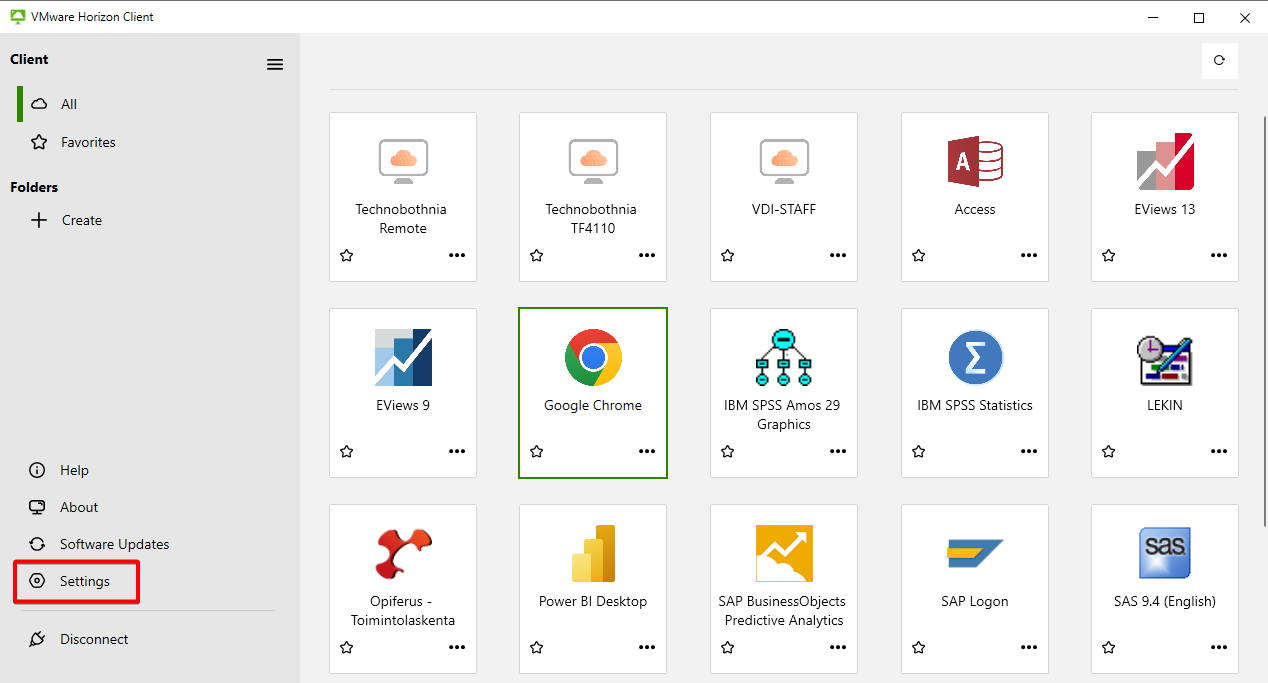Open the LEKIN application icon
The image size is (1268, 683).
pyautogui.click(x=1165, y=358)
